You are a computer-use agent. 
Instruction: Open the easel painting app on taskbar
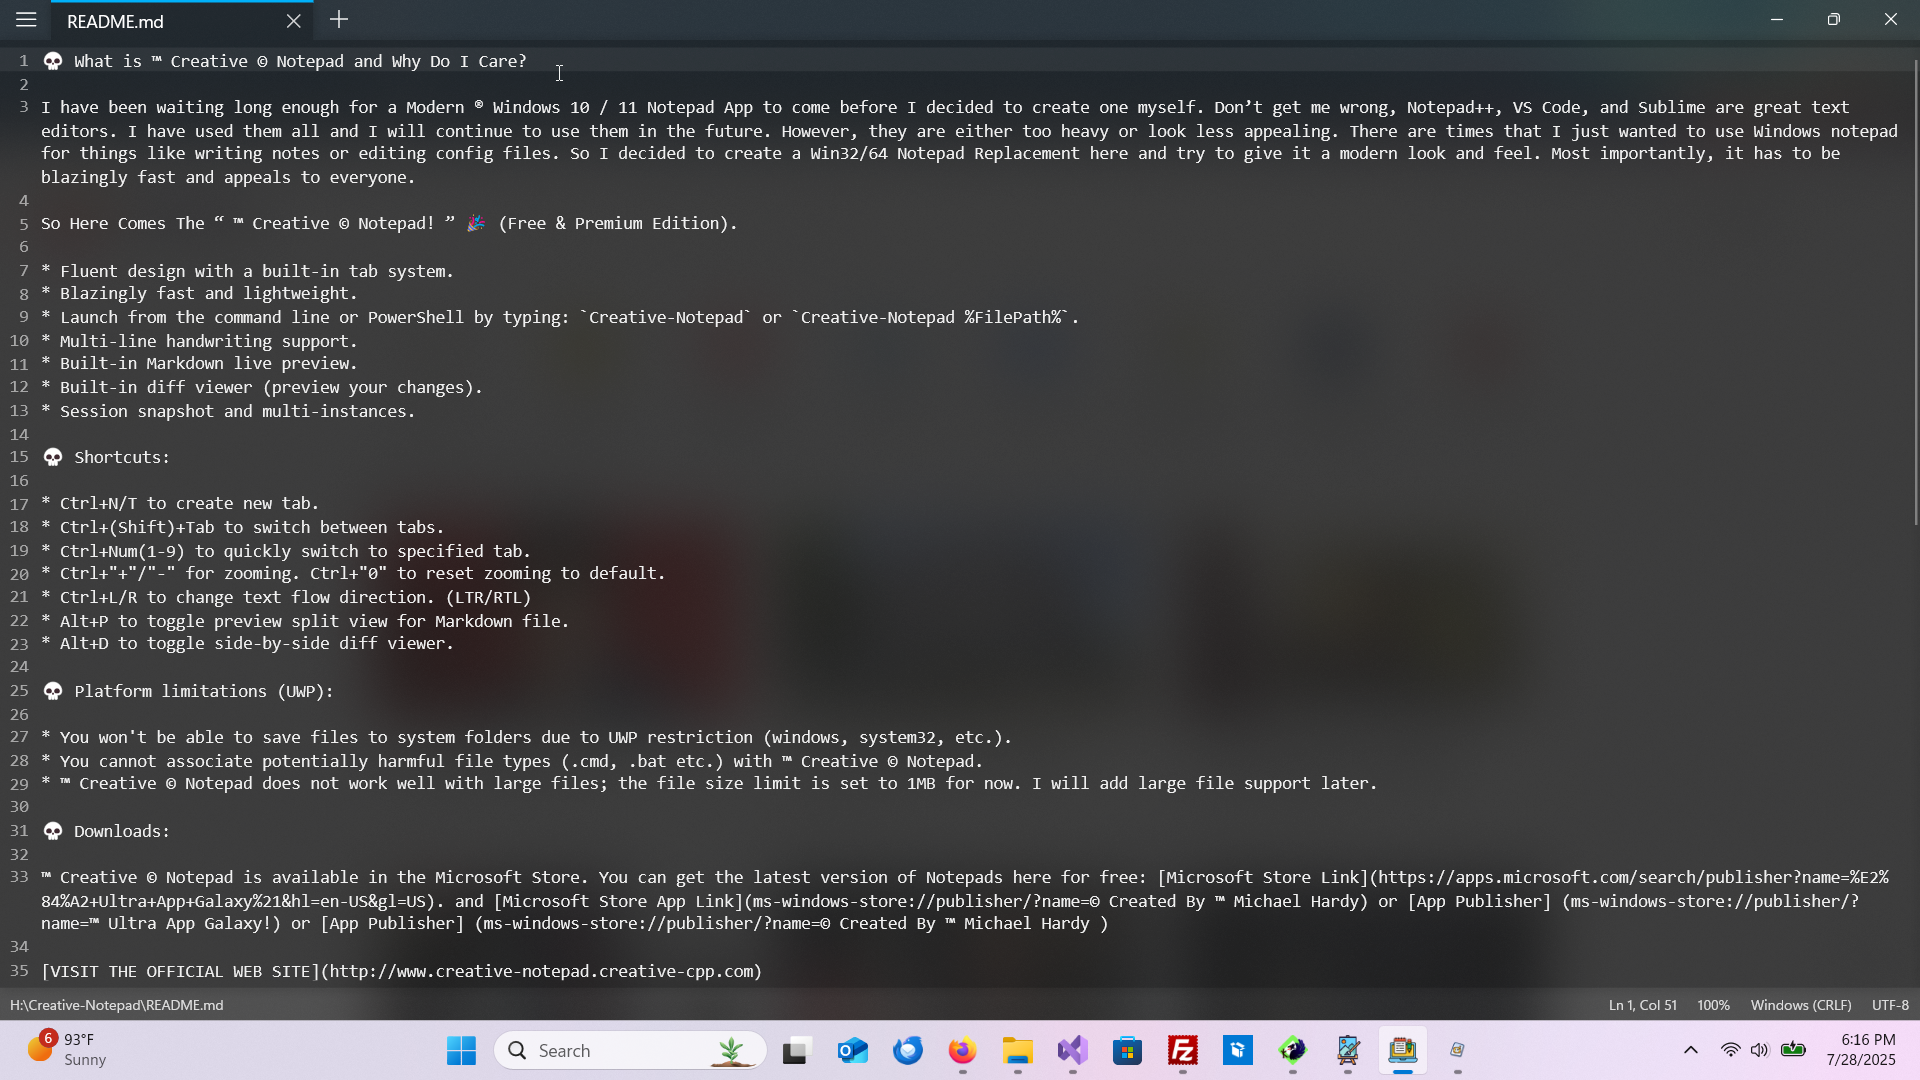click(x=1348, y=1051)
